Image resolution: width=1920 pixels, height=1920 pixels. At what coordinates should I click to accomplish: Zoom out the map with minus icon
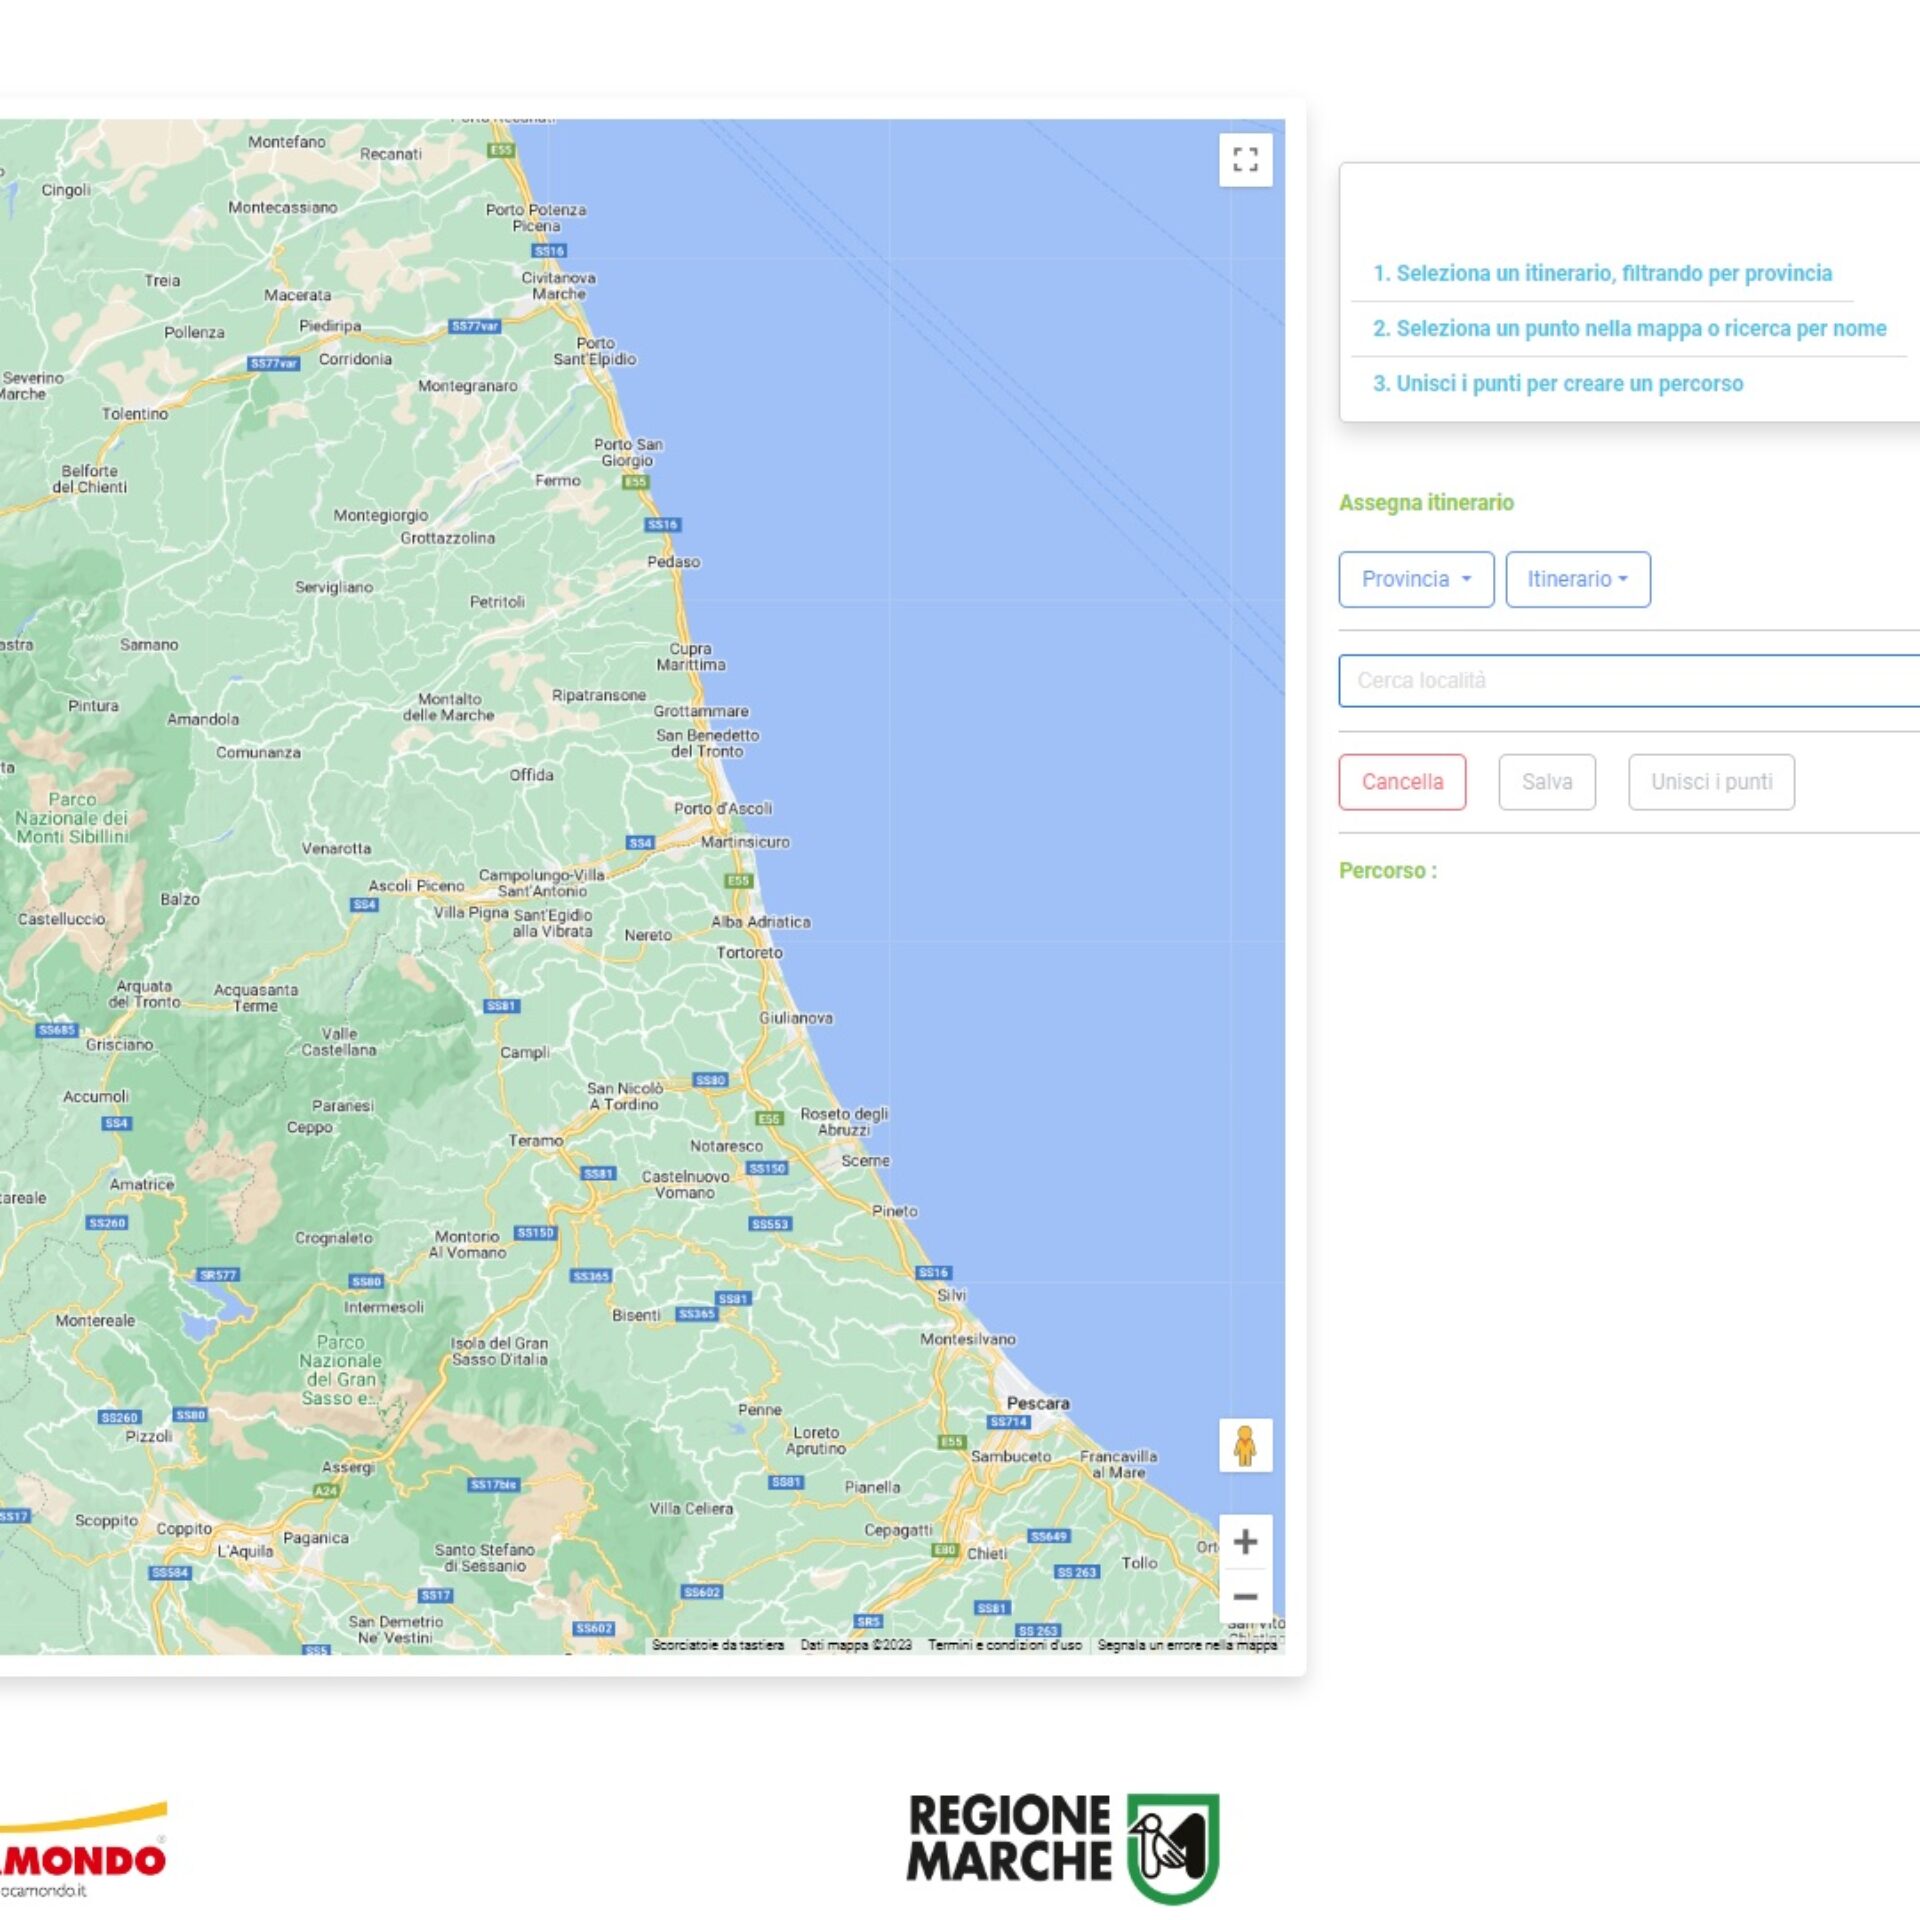click(1245, 1597)
